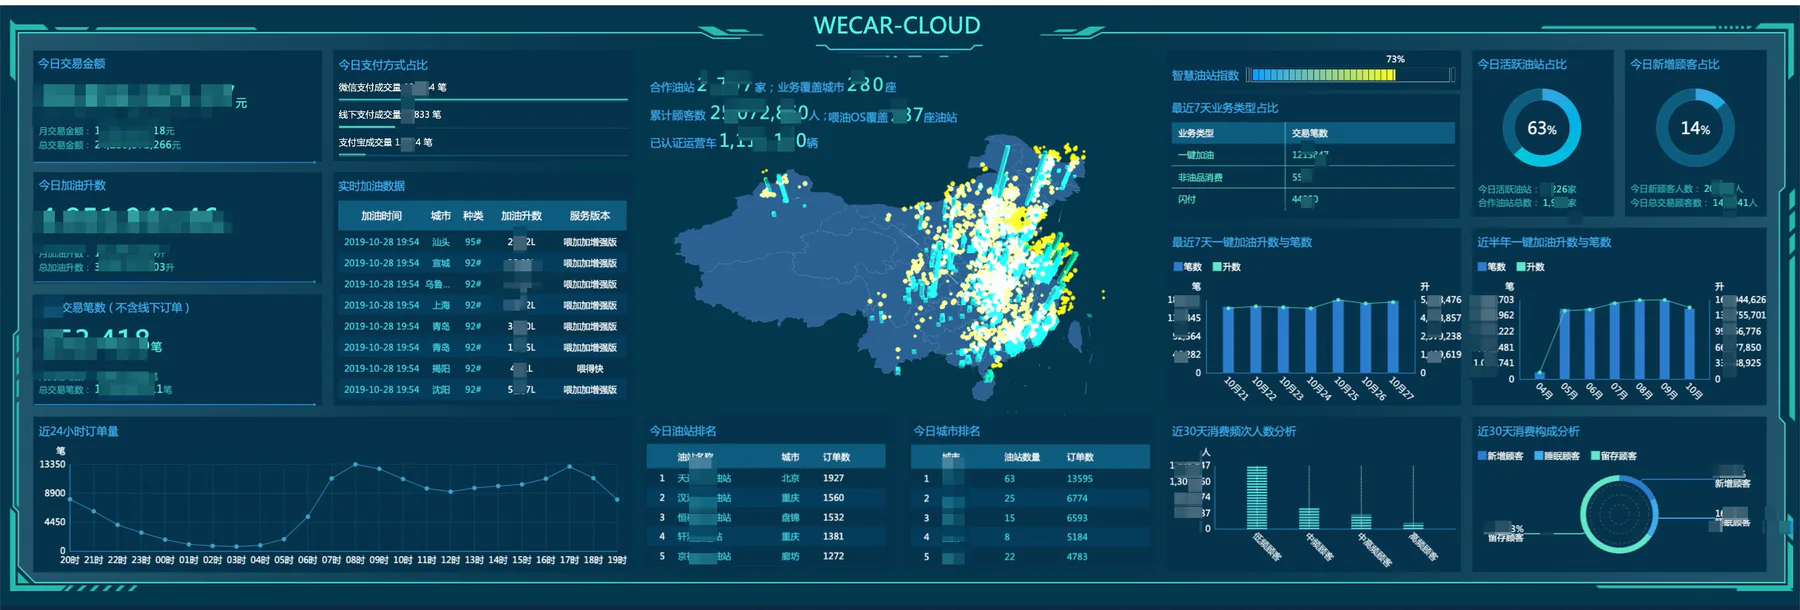Image resolution: width=1800 pixels, height=610 pixels.
Task: Select the station row with 1560 orders
Action: pos(766,498)
